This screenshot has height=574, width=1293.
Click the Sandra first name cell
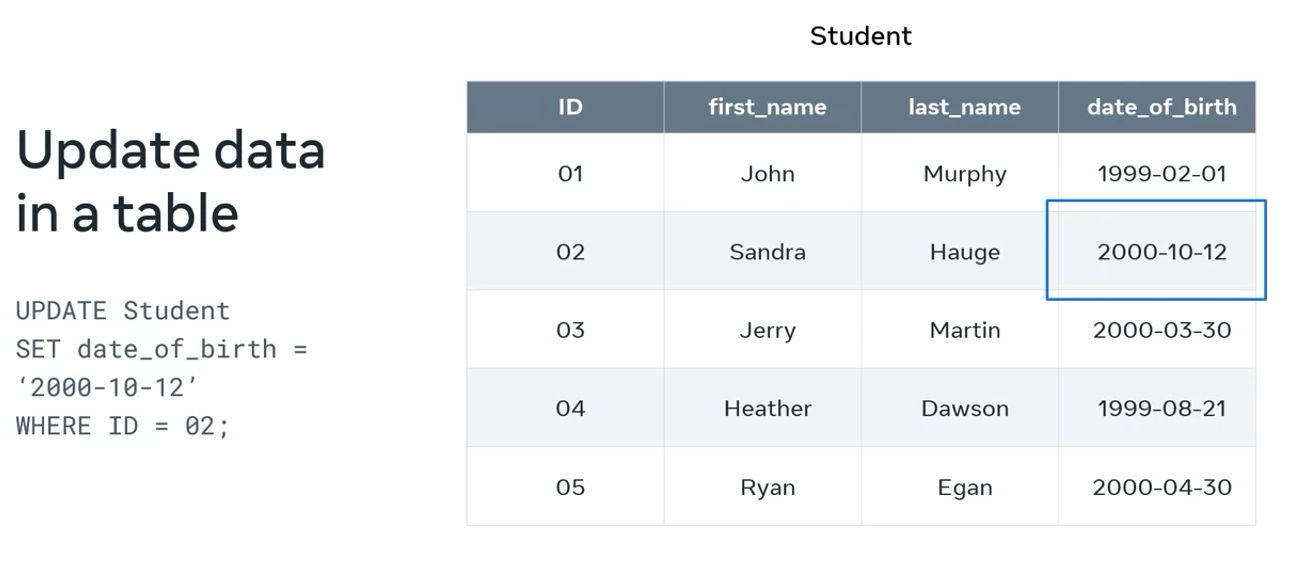tap(767, 252)
